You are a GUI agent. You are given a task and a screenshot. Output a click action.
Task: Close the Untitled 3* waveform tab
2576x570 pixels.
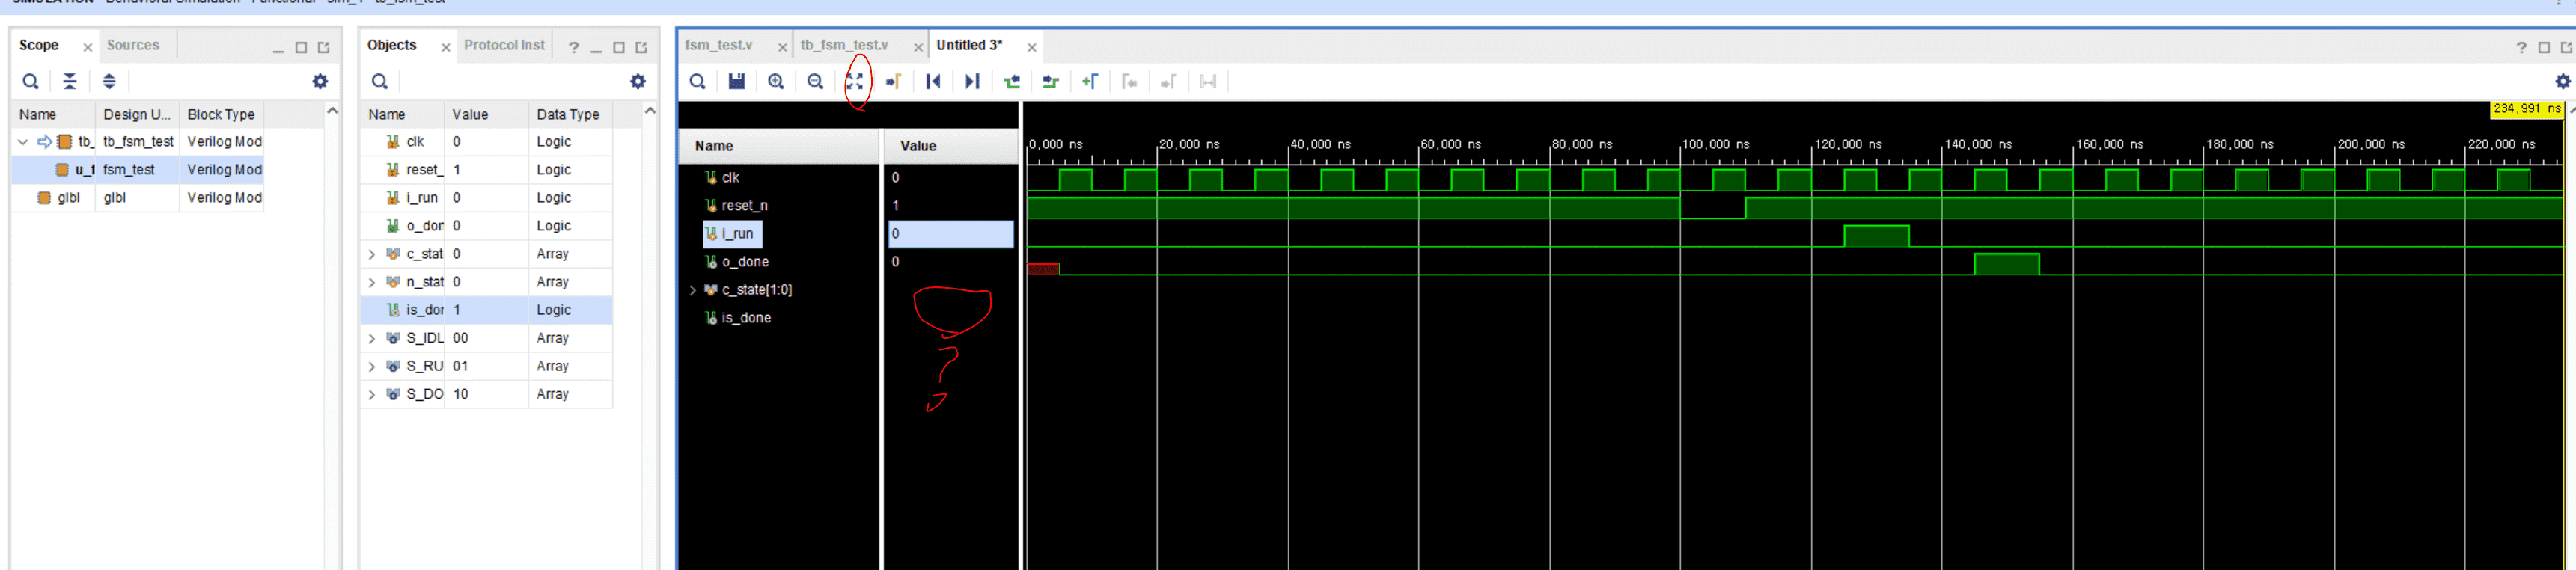(x=1032, y=47)
